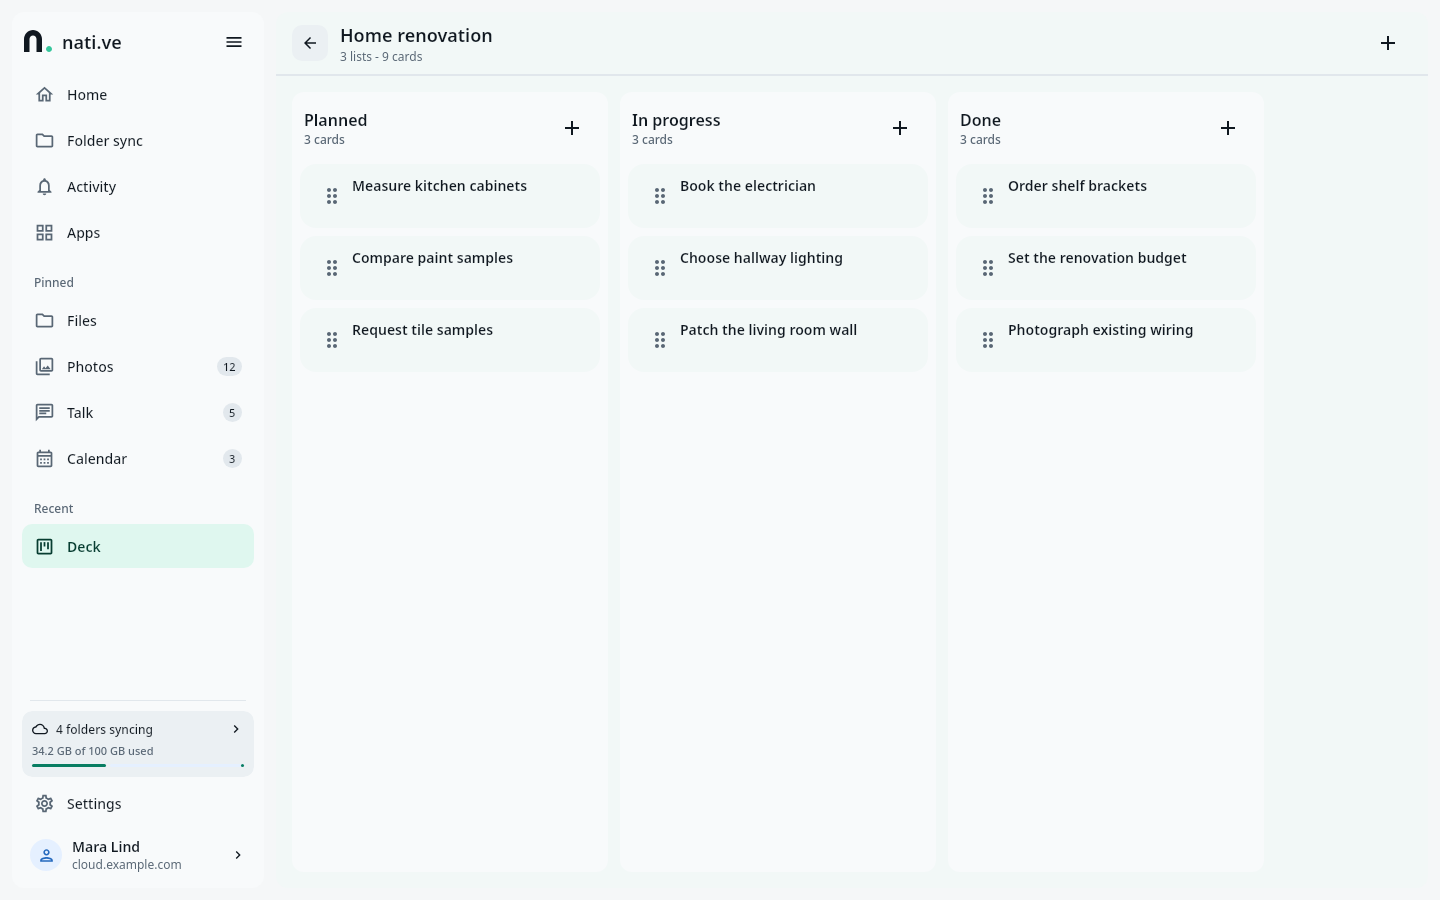Image resolution: width=1440 pixels, height=900 pixels.
Task: Open the Choose hallway lighting card
Action: (x=778, y=268)
